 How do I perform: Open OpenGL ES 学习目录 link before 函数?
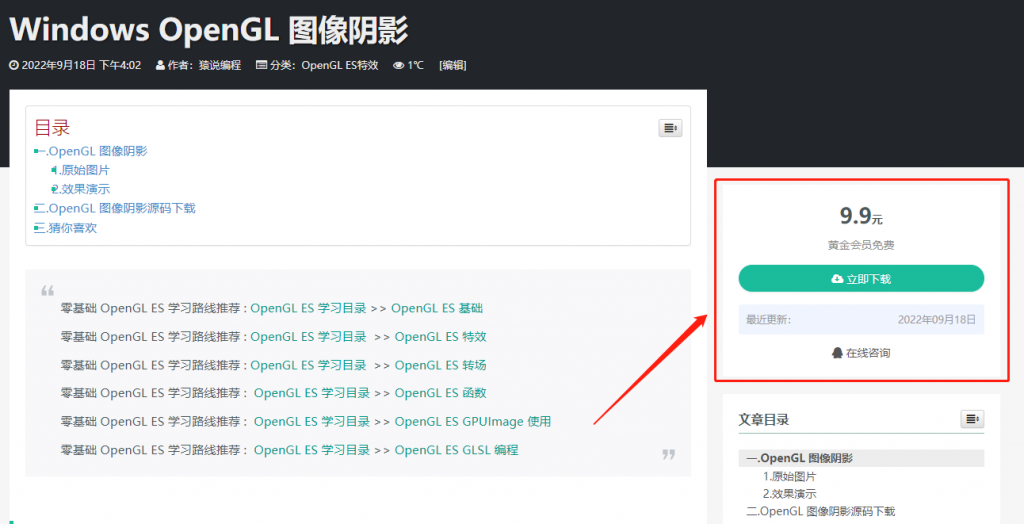312,393
